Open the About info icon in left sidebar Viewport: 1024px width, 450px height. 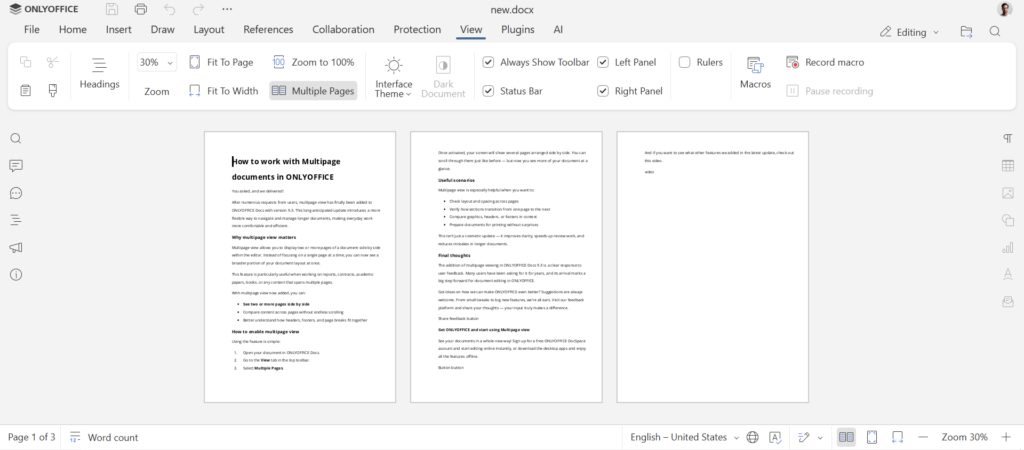coord(16,275)
